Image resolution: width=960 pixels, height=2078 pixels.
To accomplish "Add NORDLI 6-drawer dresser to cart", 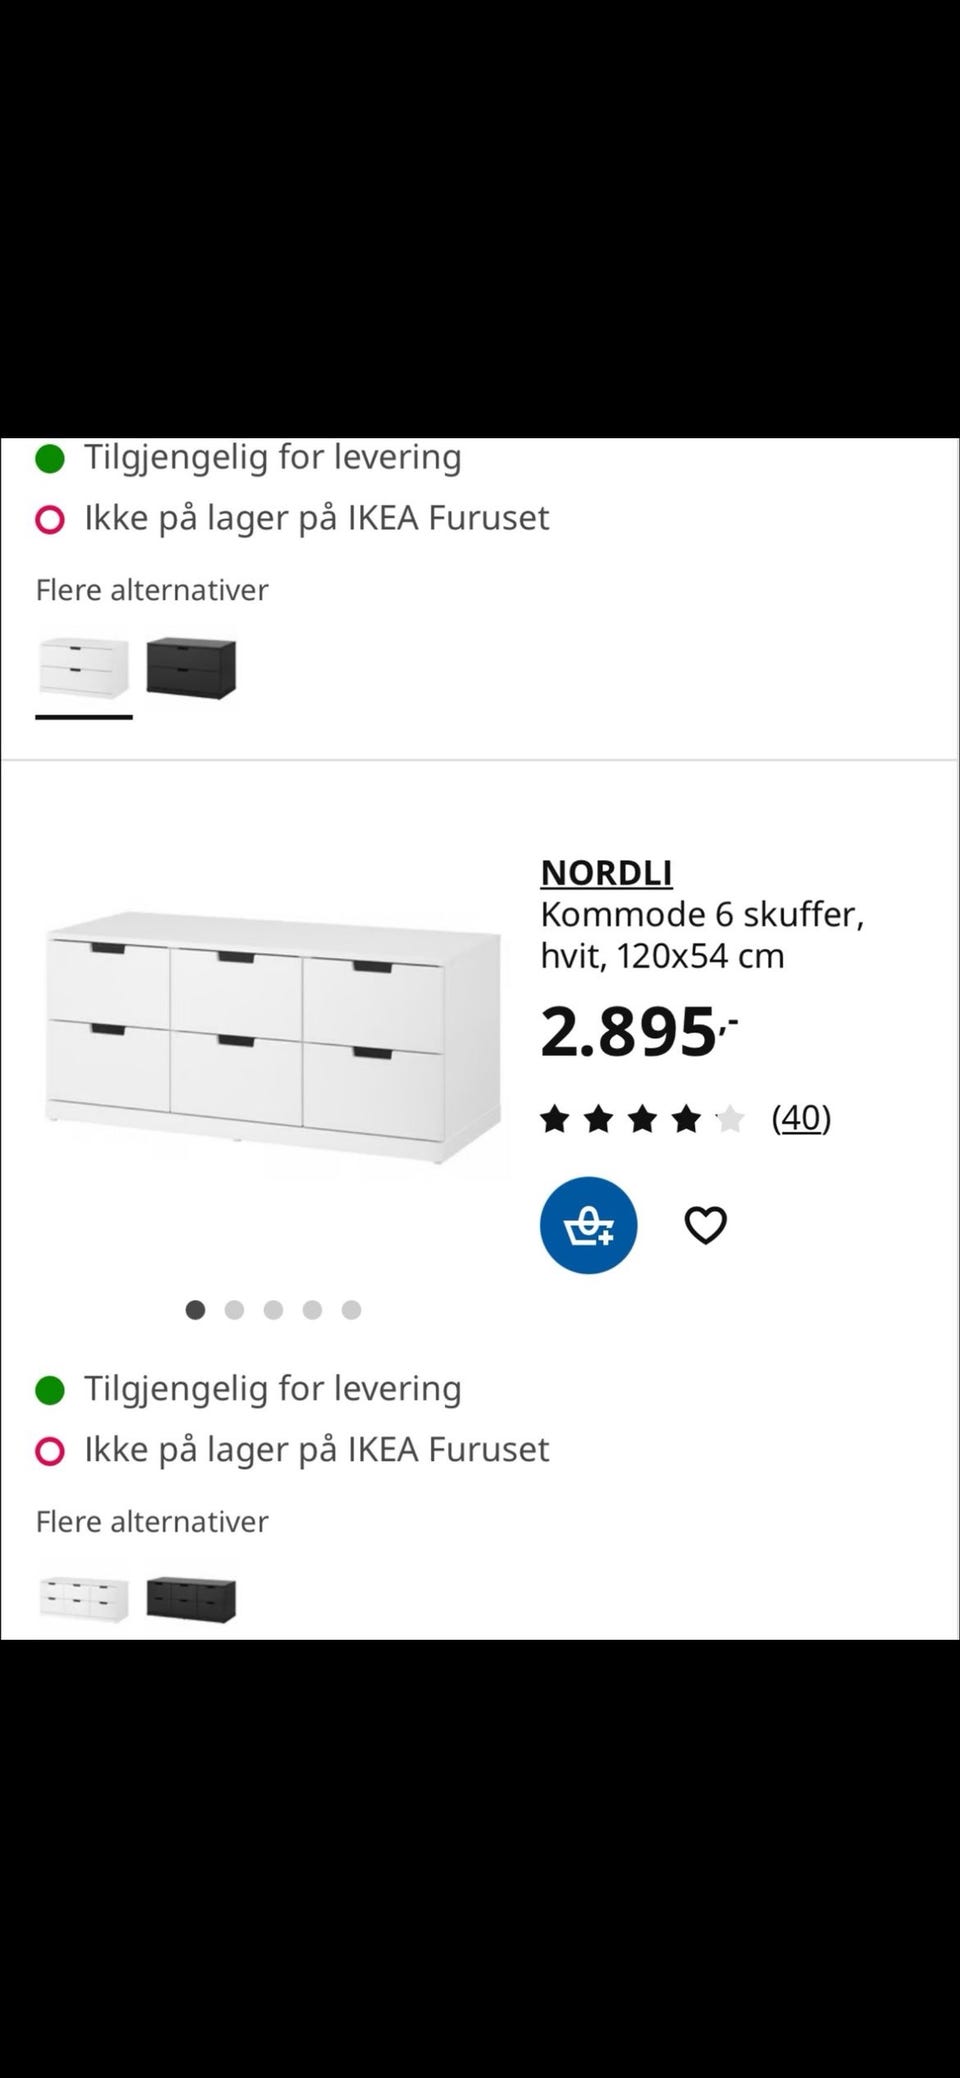I will tap(588, 1225).
